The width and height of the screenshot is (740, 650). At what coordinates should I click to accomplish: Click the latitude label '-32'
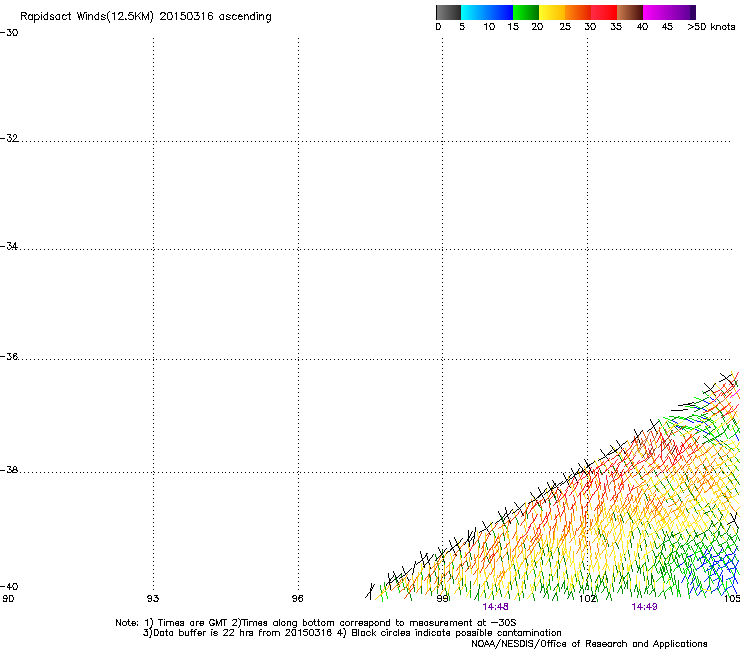point(9,138)
